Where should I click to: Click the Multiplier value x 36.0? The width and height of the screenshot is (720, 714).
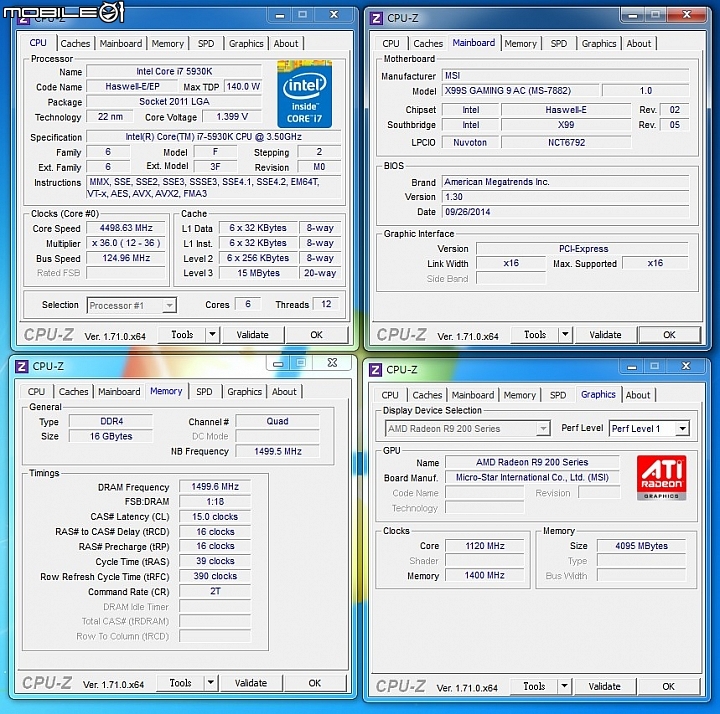click(126, 243)
